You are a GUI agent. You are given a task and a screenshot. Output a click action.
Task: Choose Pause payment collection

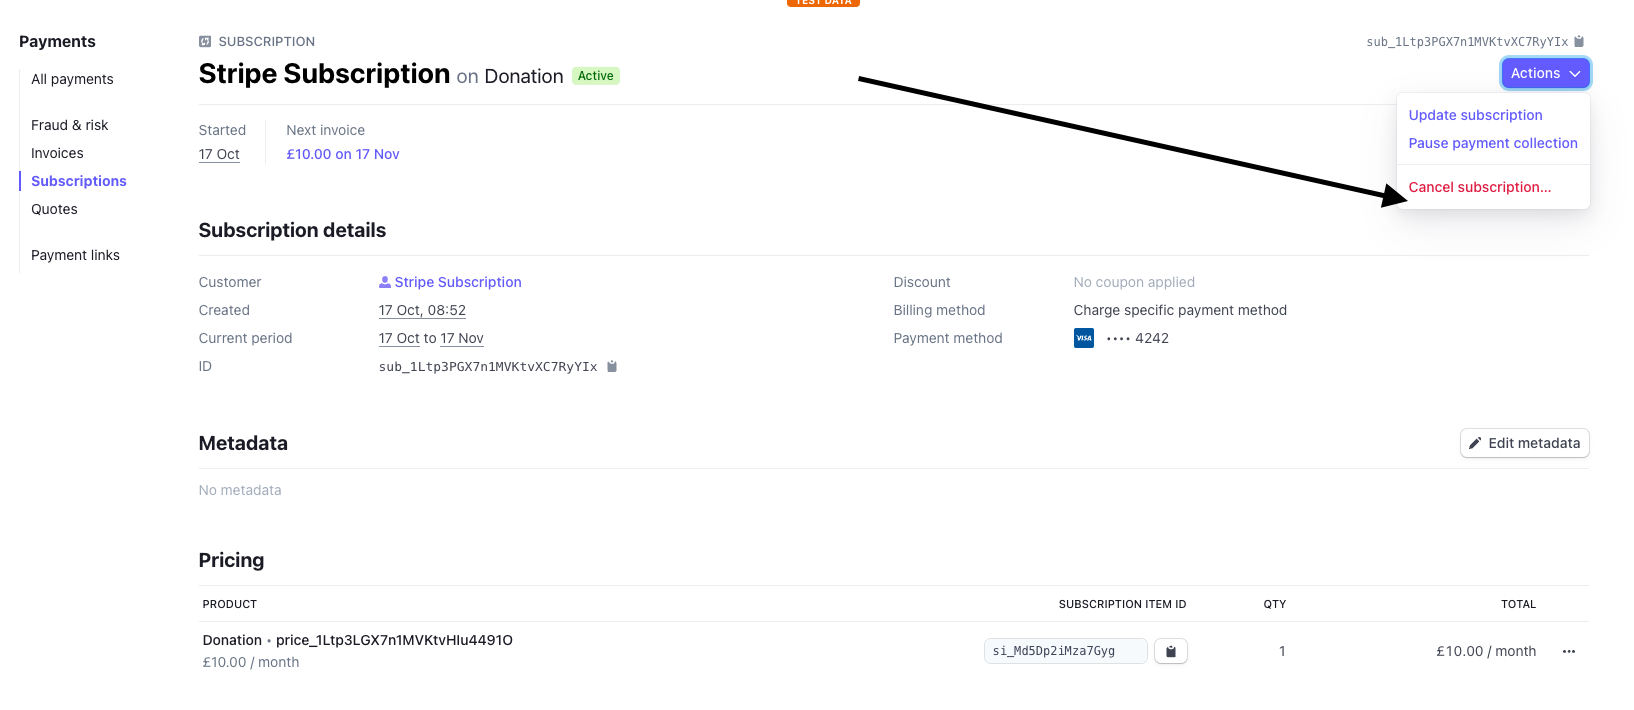pos(1492,143)
